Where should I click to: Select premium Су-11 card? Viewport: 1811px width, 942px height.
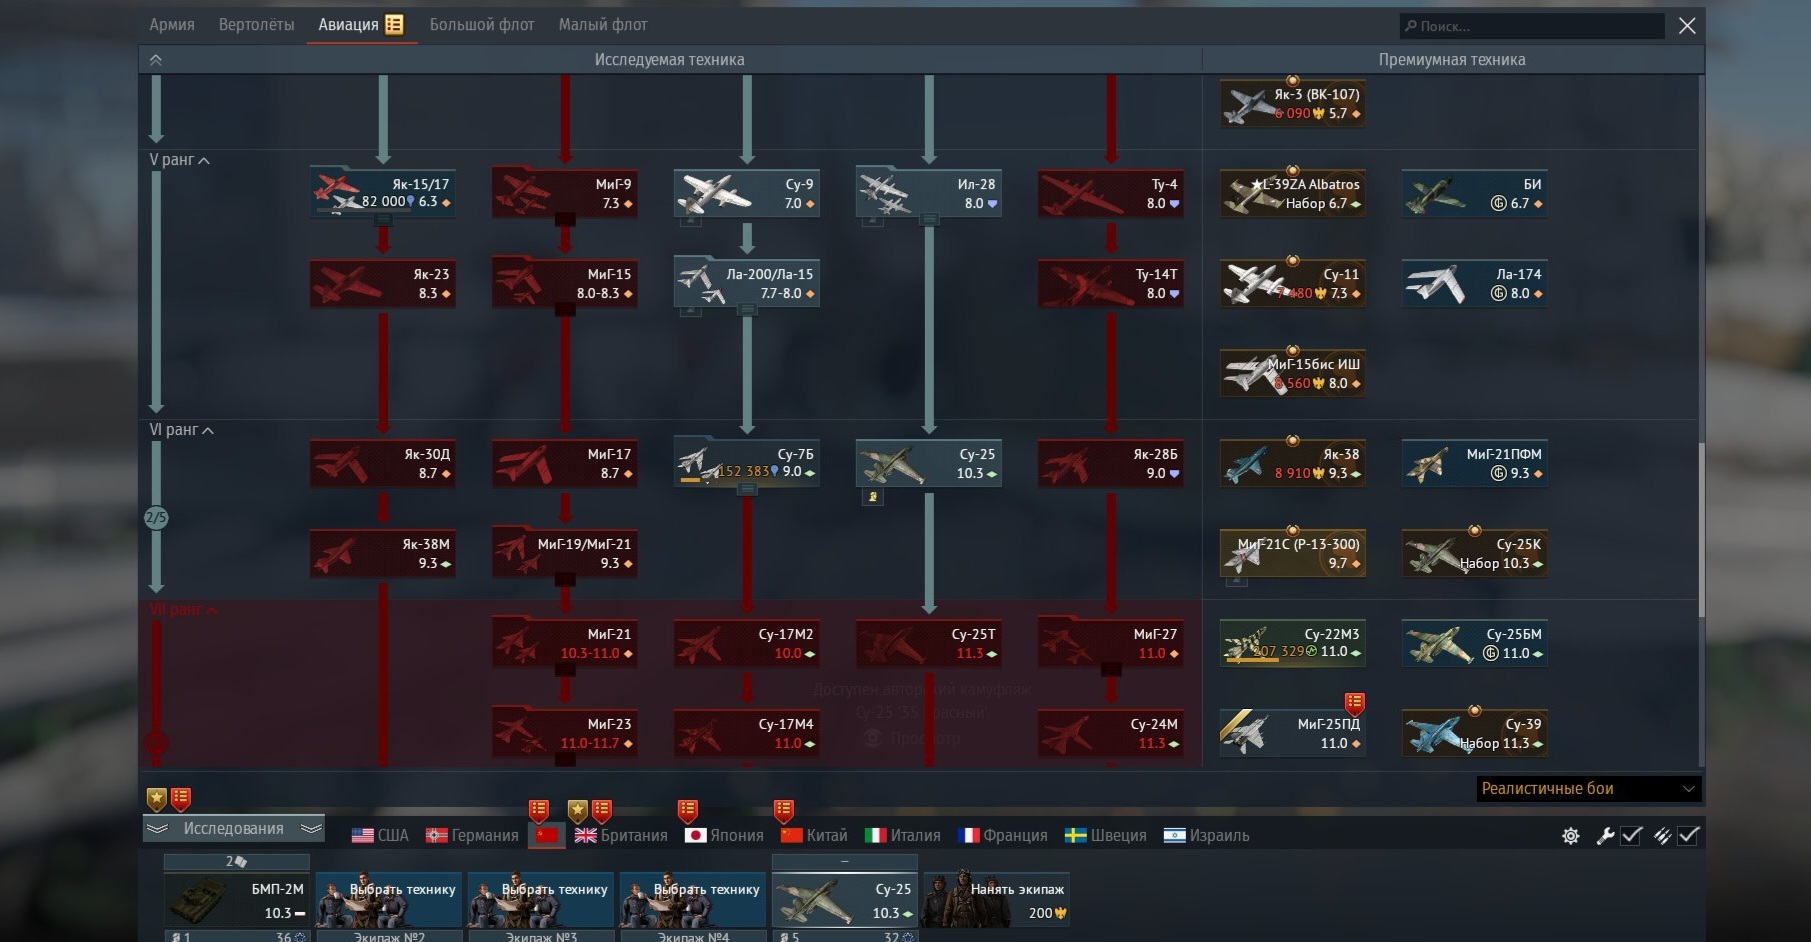tap(1293, 283)
